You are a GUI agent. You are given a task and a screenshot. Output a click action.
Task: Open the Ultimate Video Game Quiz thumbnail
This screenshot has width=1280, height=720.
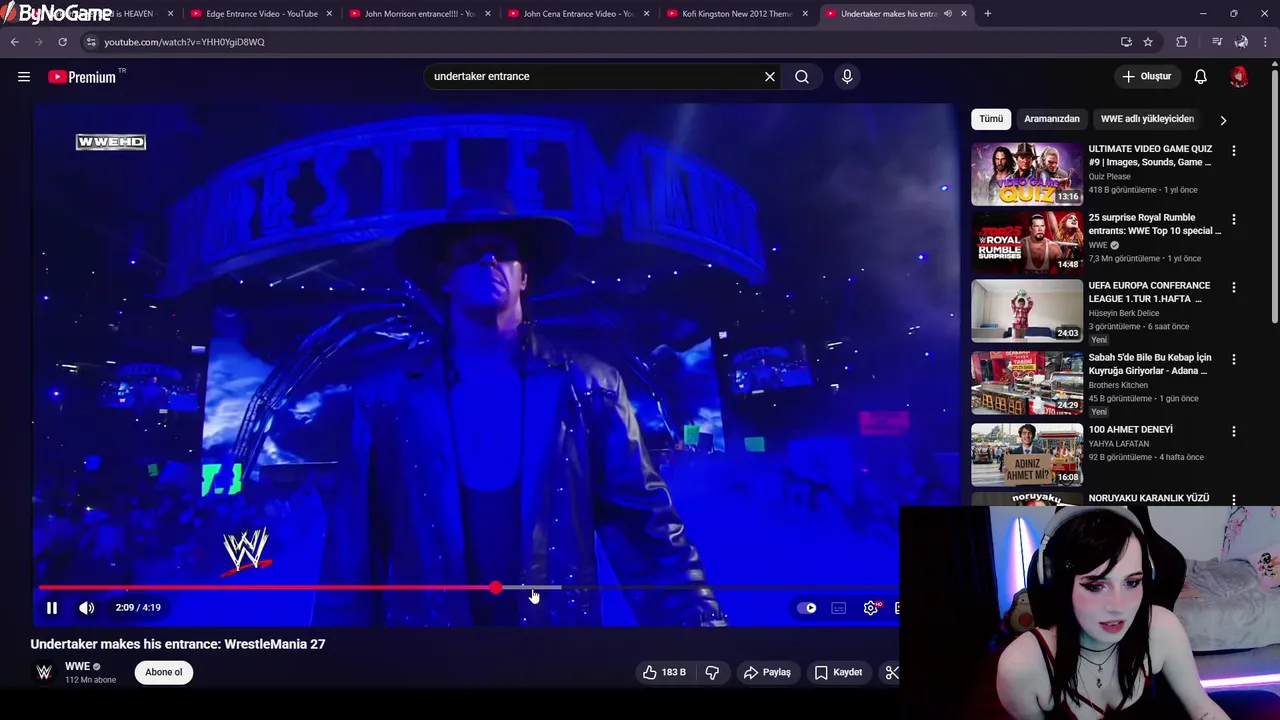point(1027,174)
